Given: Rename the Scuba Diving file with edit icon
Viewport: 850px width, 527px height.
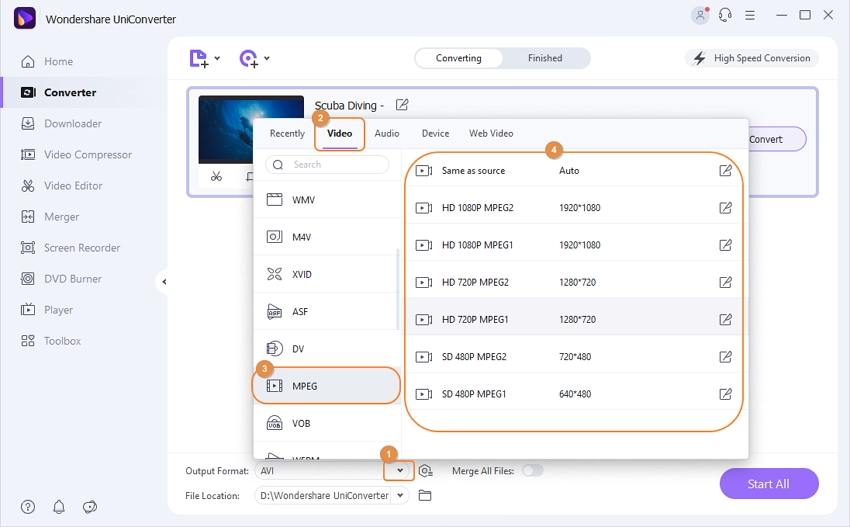Looking at the screenshot, I should (x=402, y=105).
